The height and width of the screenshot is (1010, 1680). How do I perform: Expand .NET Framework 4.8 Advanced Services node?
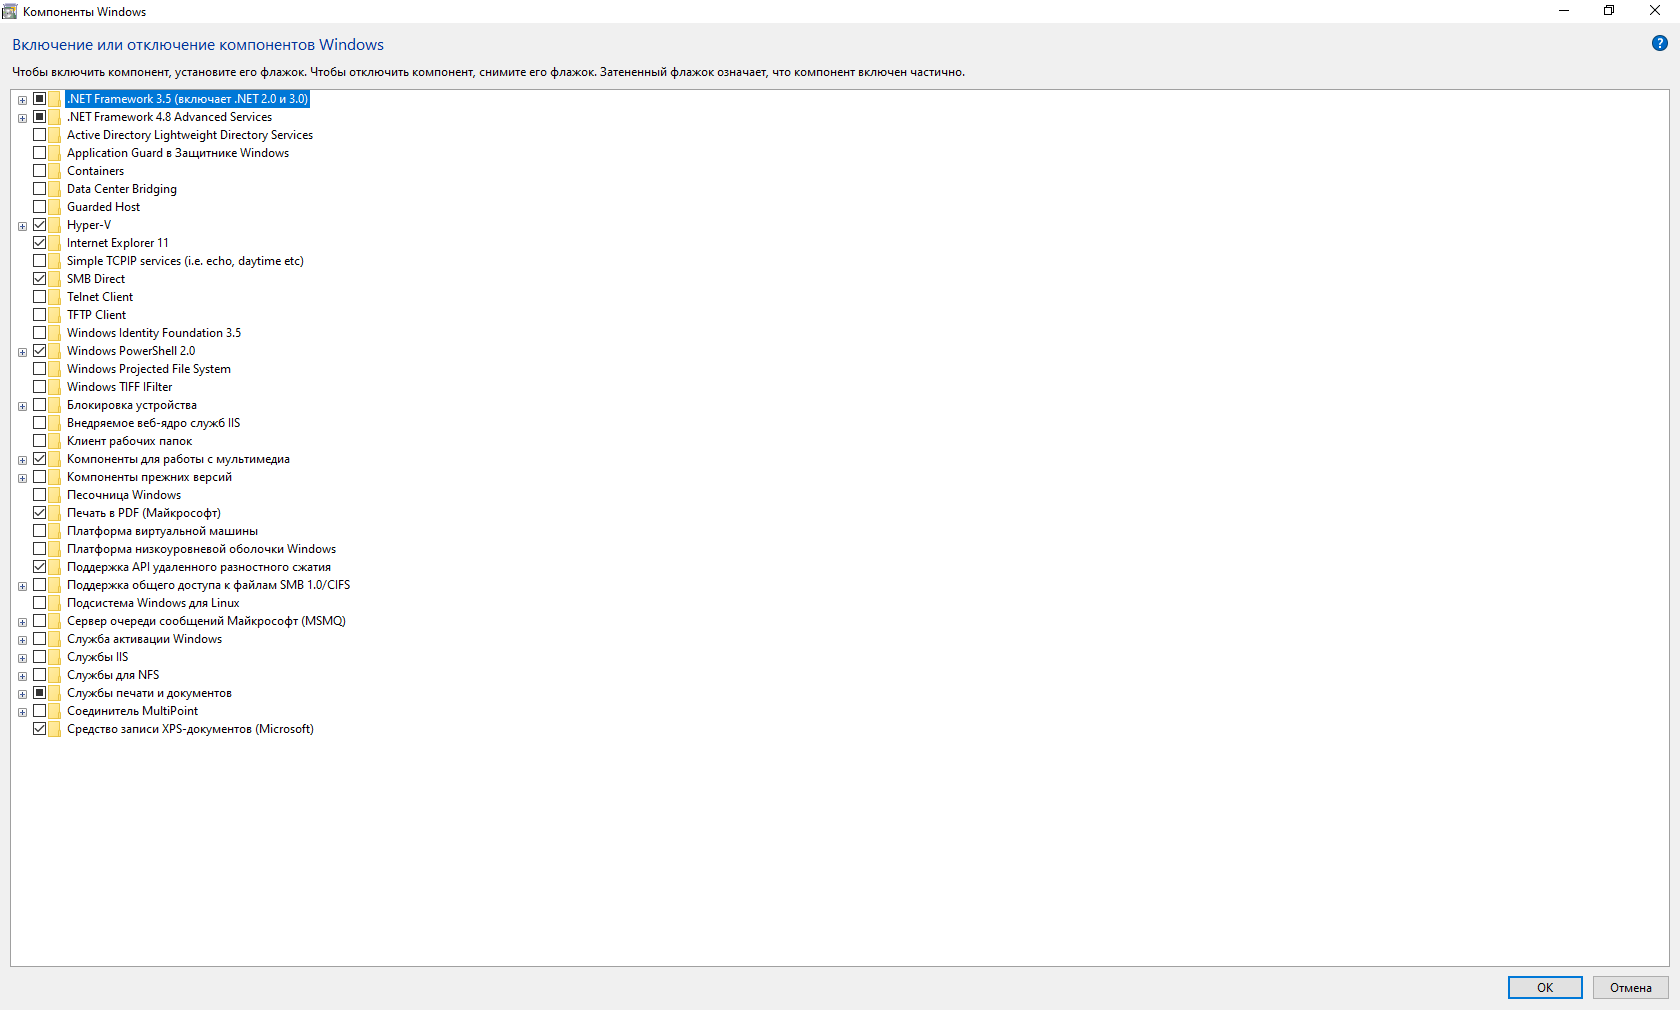tap(22, 118)
